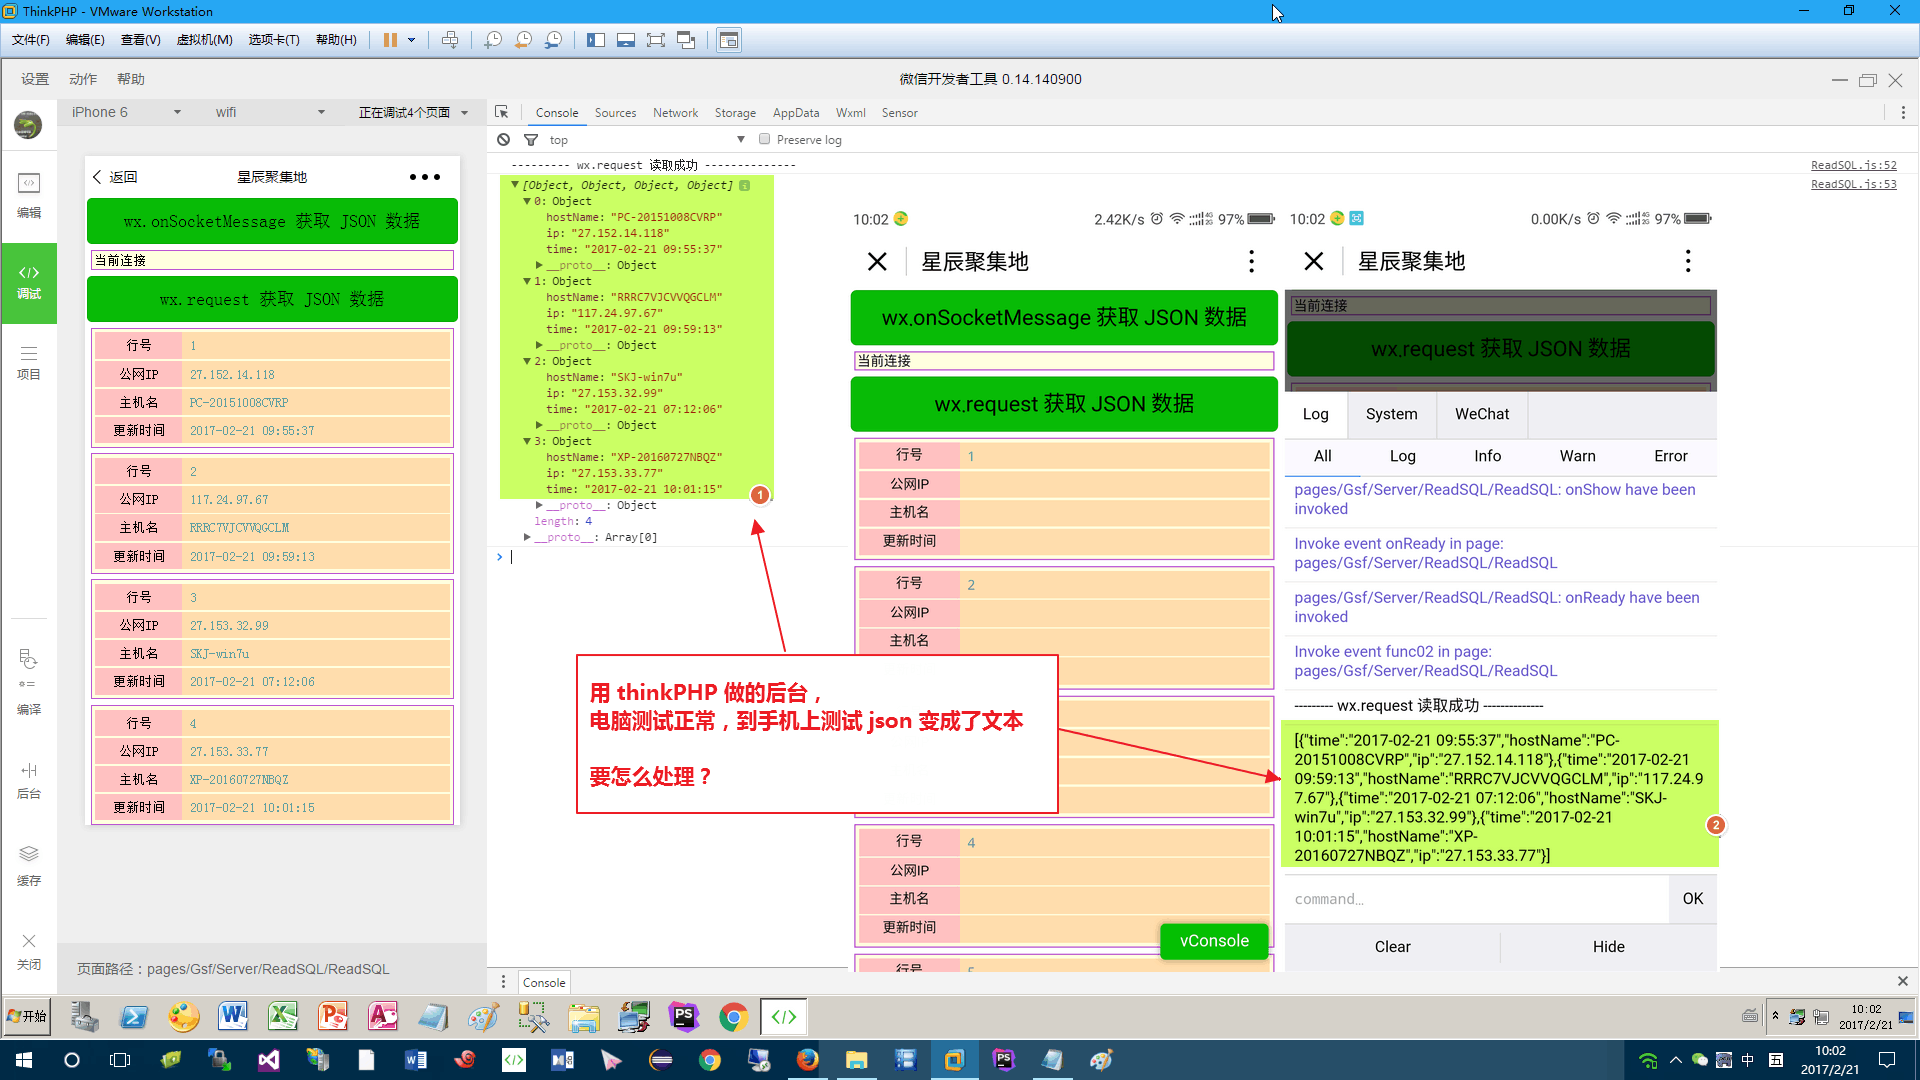
Task: Click simulator wx.onSocketMessage 获取 JSON 数据 button
Action: 272,221
